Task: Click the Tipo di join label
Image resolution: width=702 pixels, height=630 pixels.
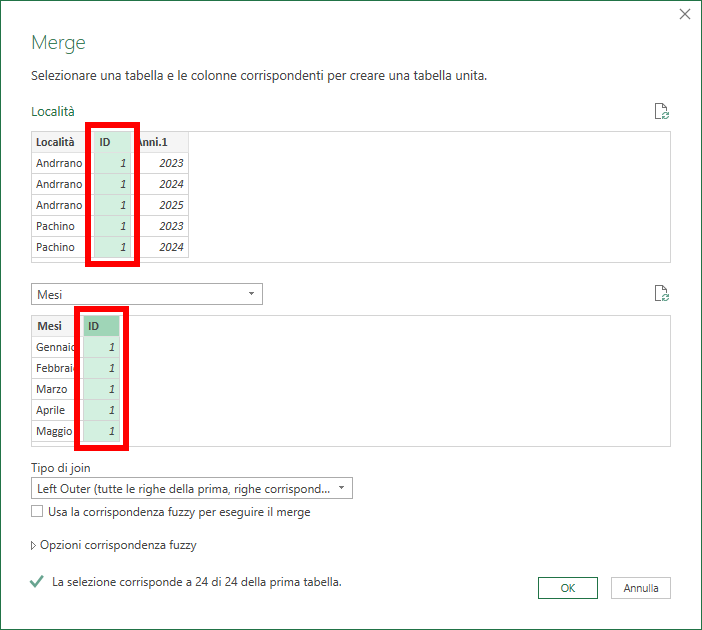Action: (x=60, y=468)
